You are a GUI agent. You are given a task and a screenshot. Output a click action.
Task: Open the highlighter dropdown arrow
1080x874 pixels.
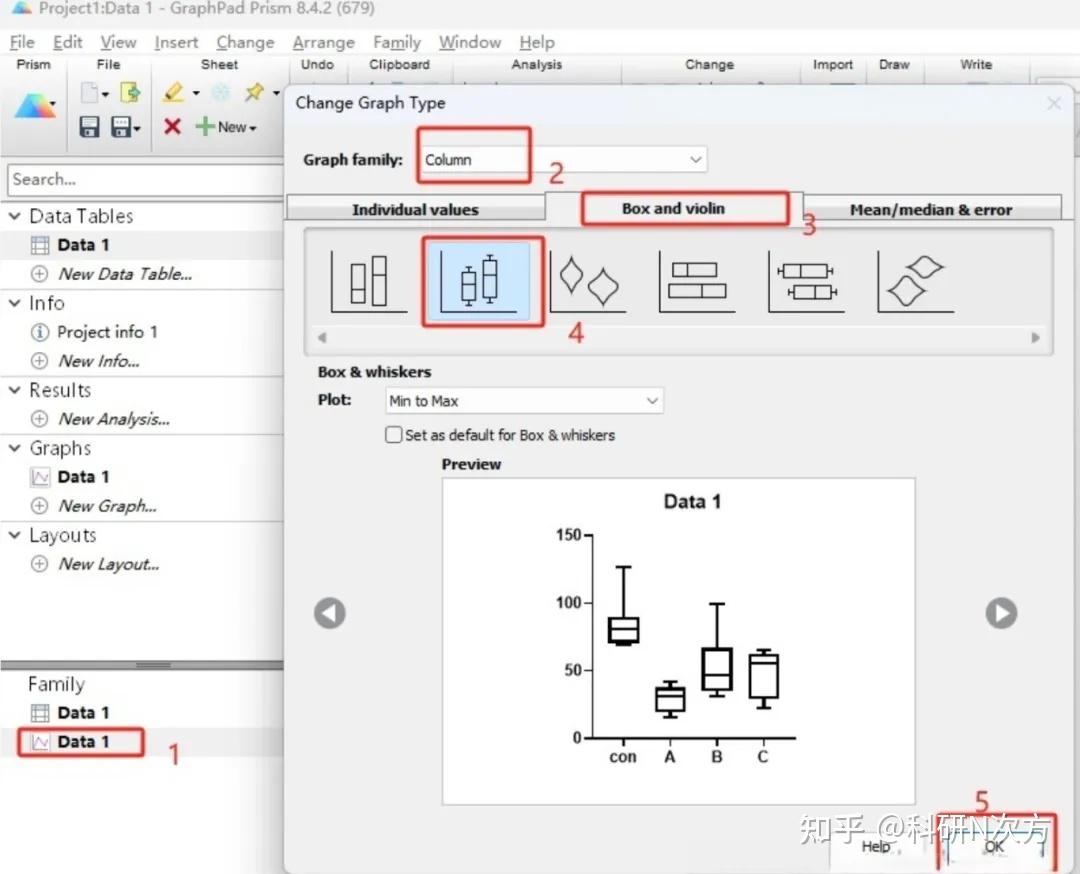point(196,92)
